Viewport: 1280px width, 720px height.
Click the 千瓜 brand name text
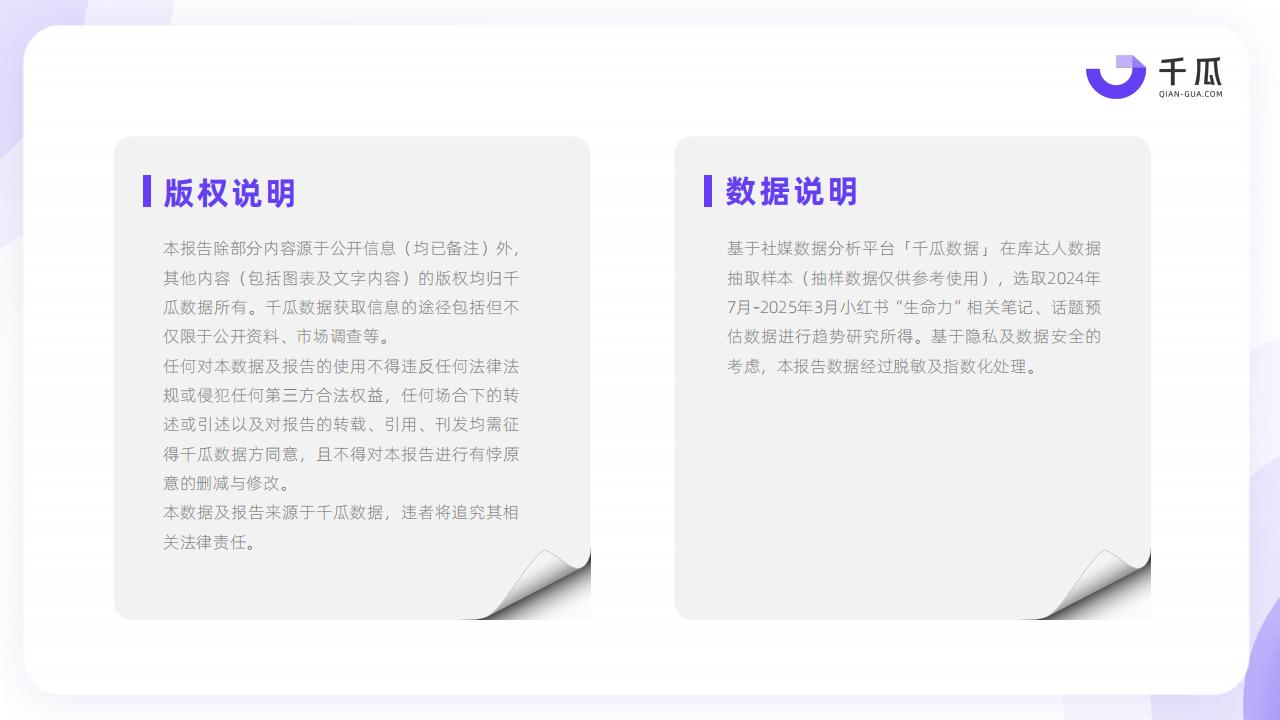pos(1190,71)
